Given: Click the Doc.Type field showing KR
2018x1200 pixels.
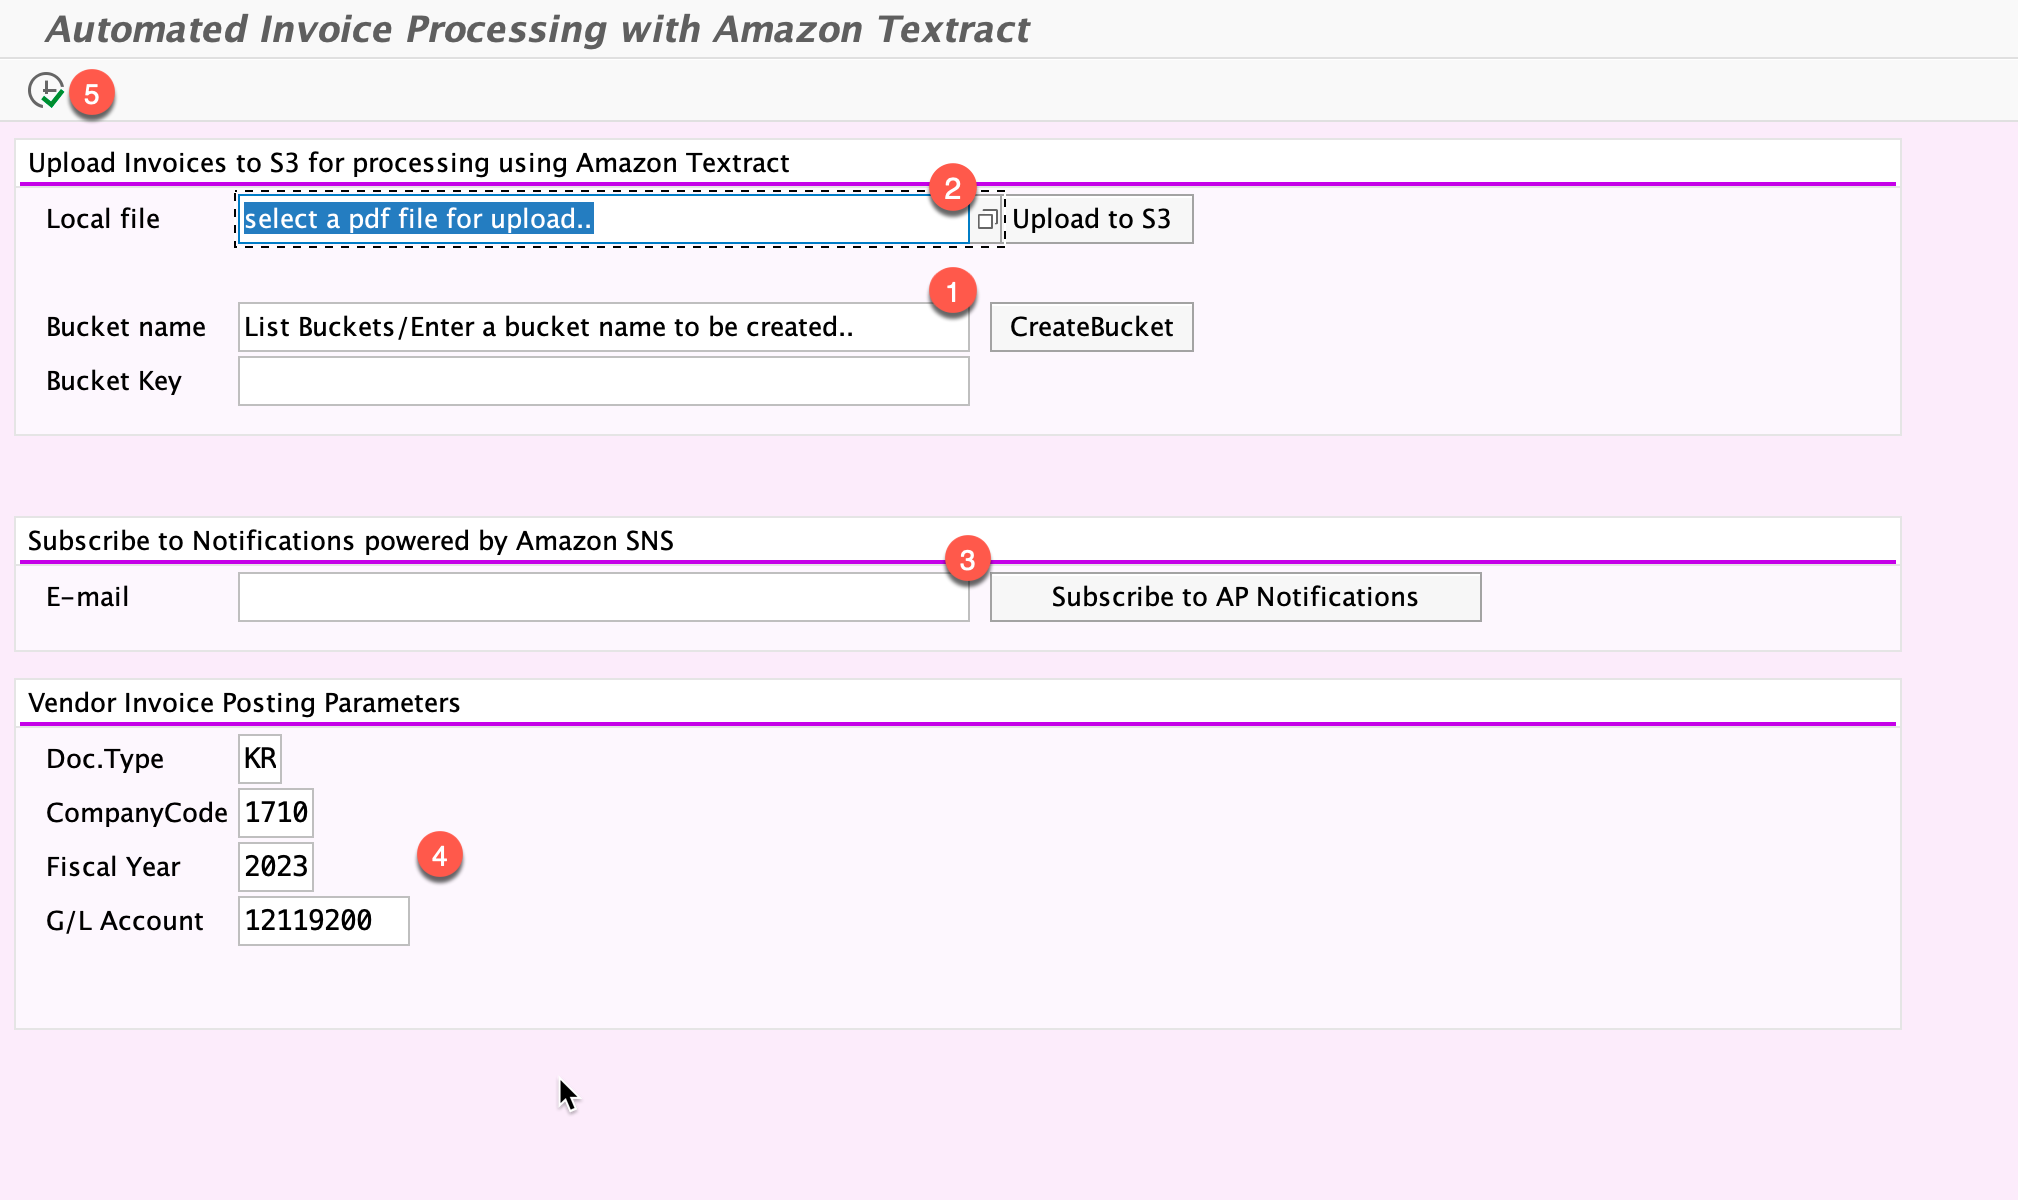Looking at the screenshot, I should [x=260, y=759].
